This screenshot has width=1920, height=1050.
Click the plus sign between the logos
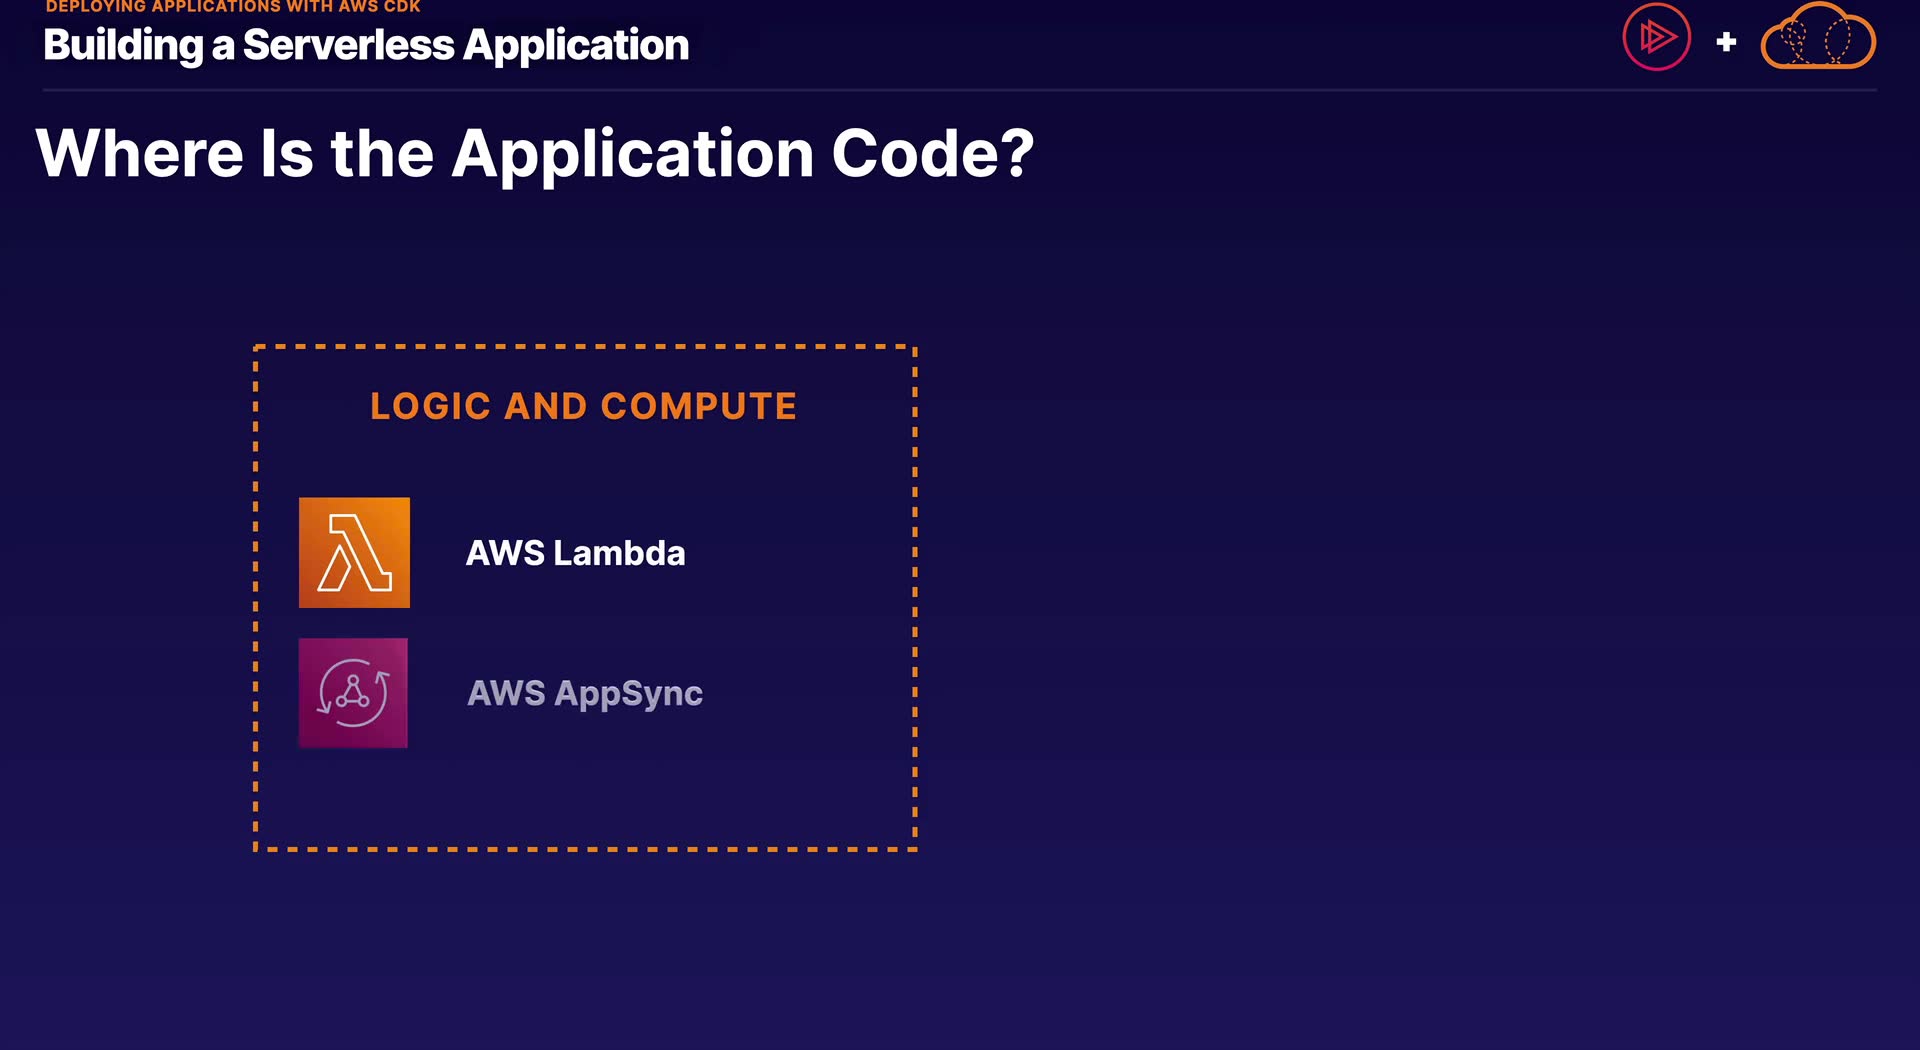[1726, 42]
